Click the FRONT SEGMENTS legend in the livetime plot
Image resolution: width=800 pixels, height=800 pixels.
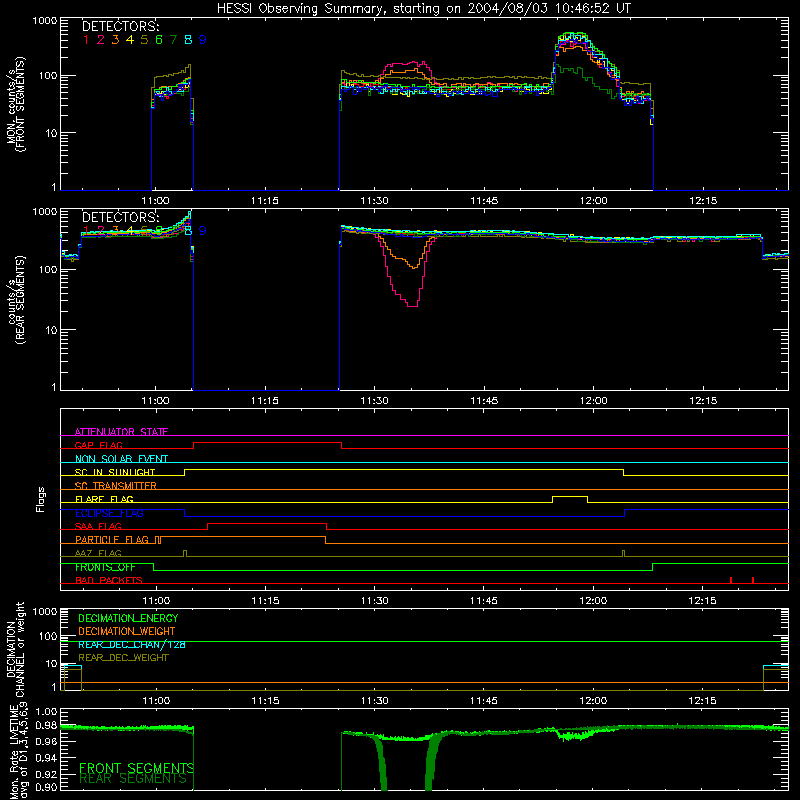tap(136, 768)
